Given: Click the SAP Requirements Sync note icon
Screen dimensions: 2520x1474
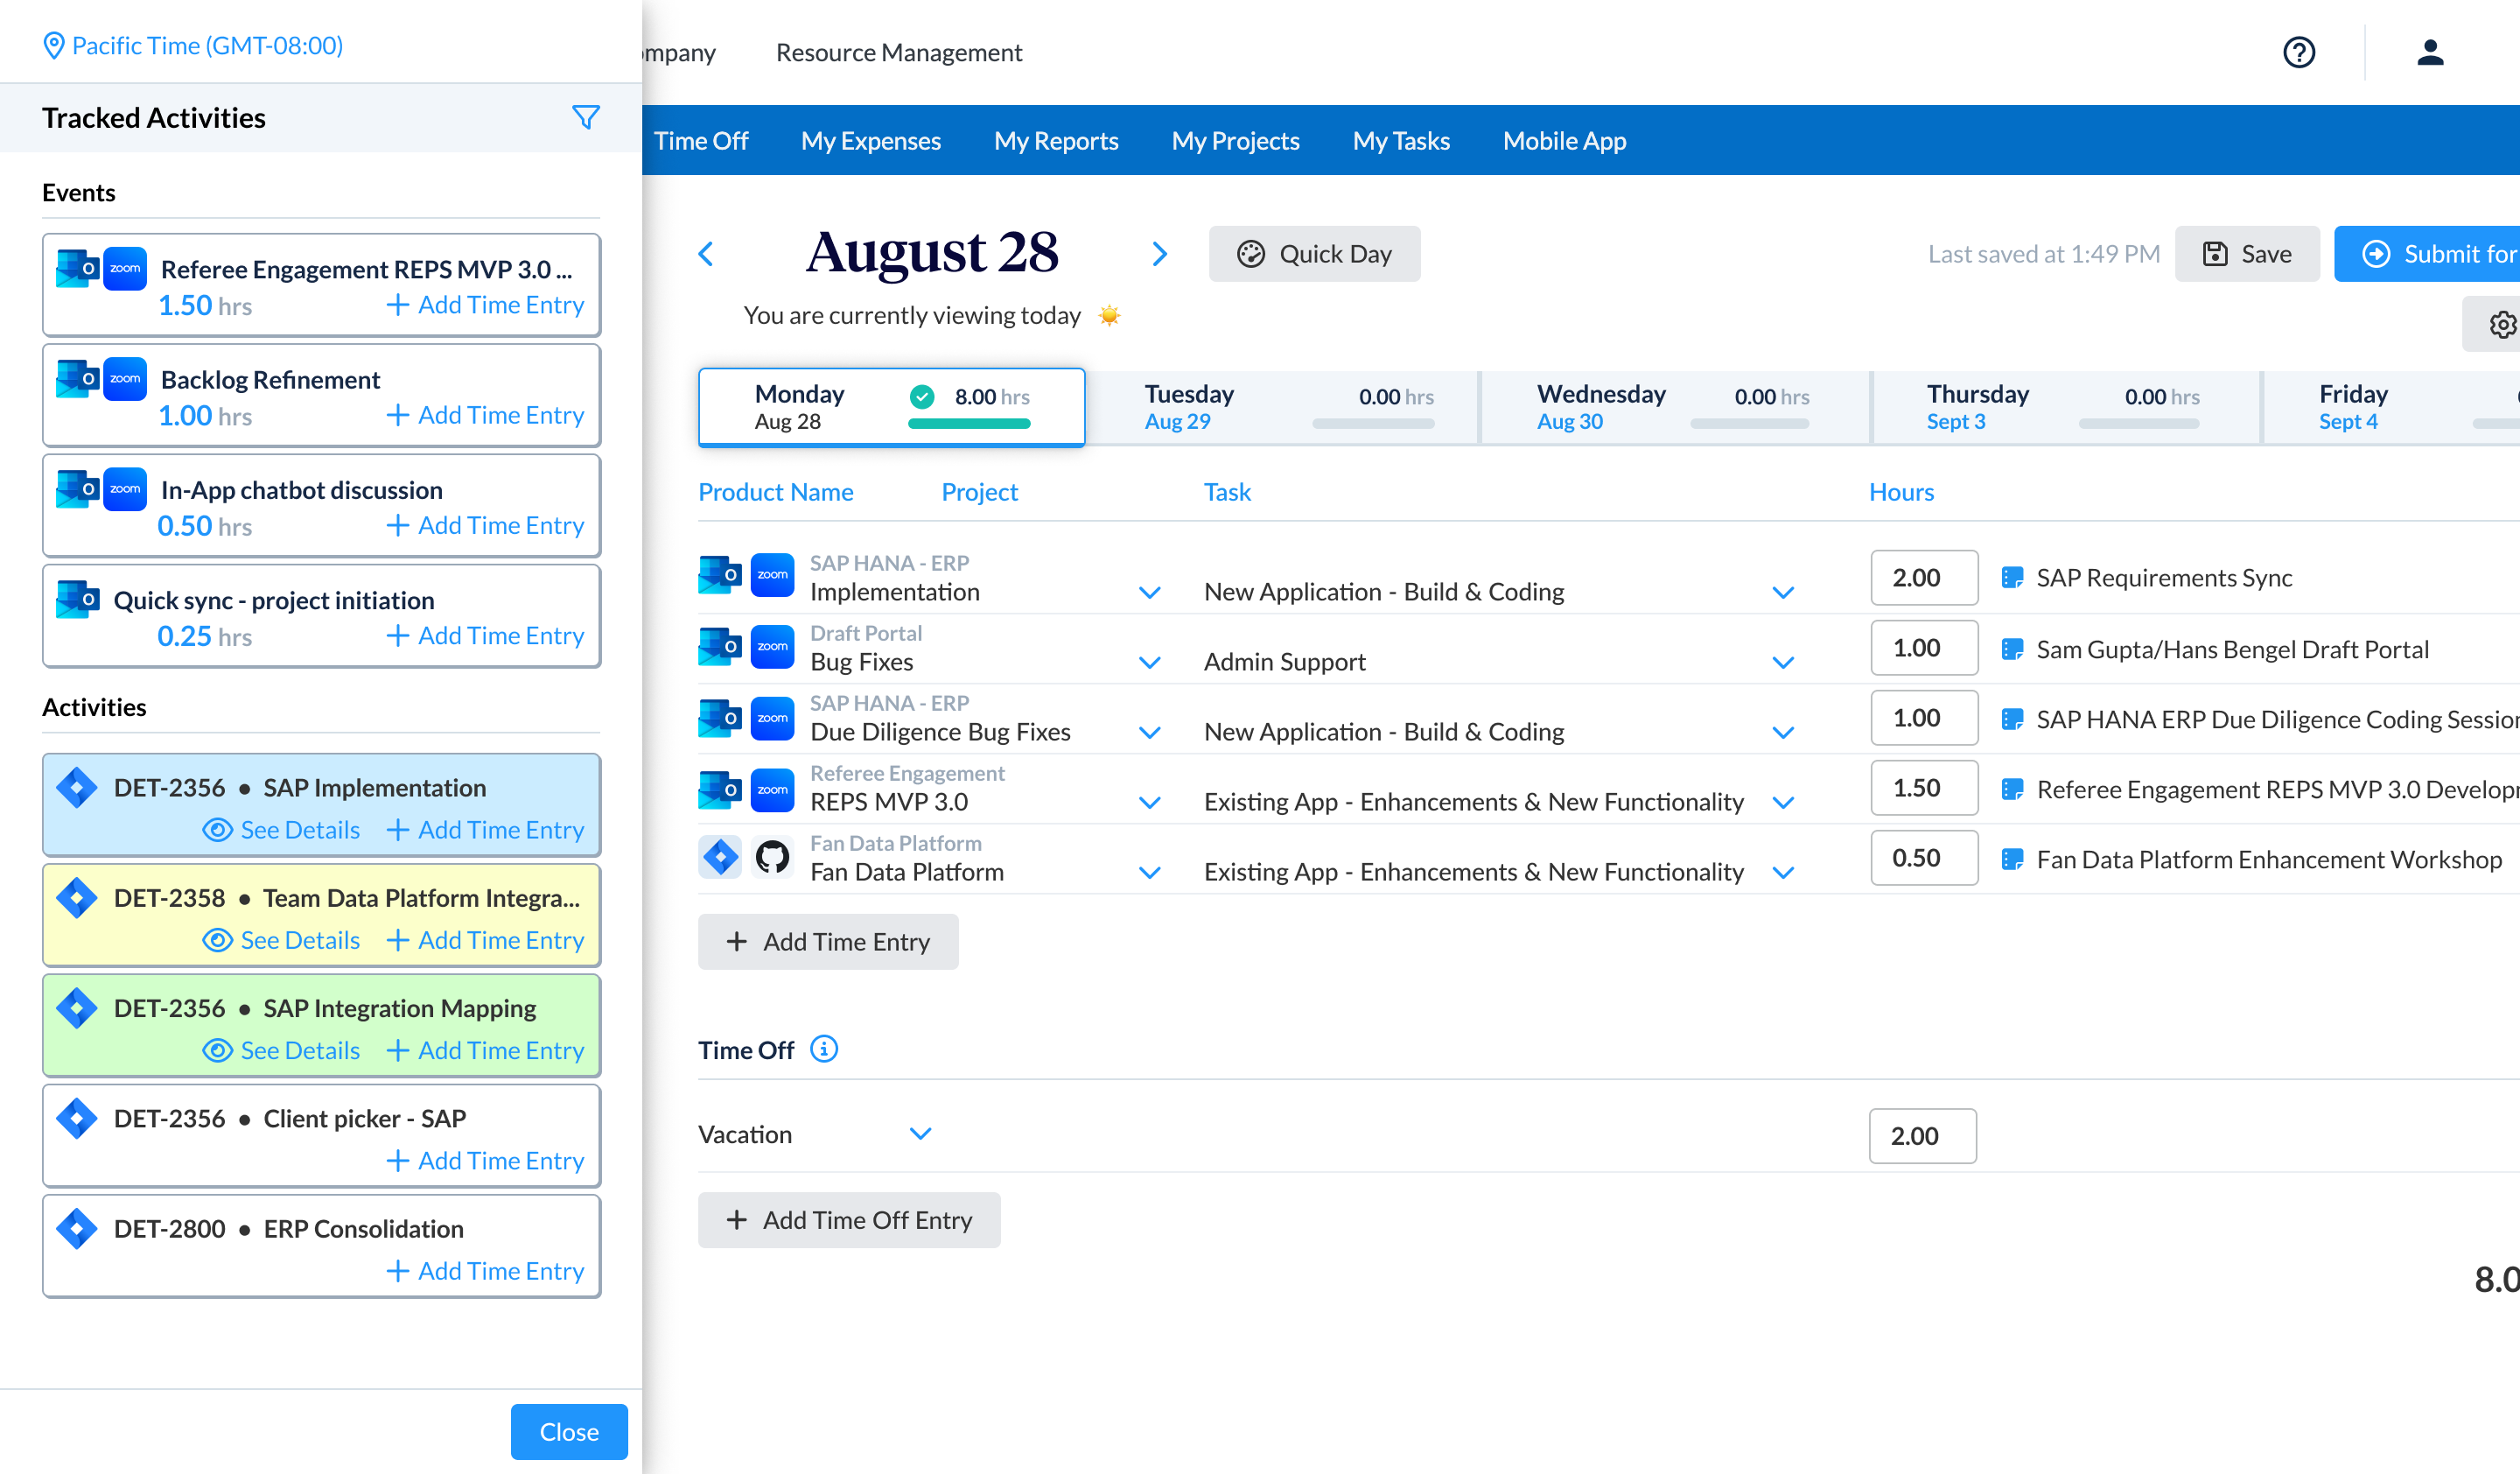Looking at the screenshot, I should [x=2011, y=578].
